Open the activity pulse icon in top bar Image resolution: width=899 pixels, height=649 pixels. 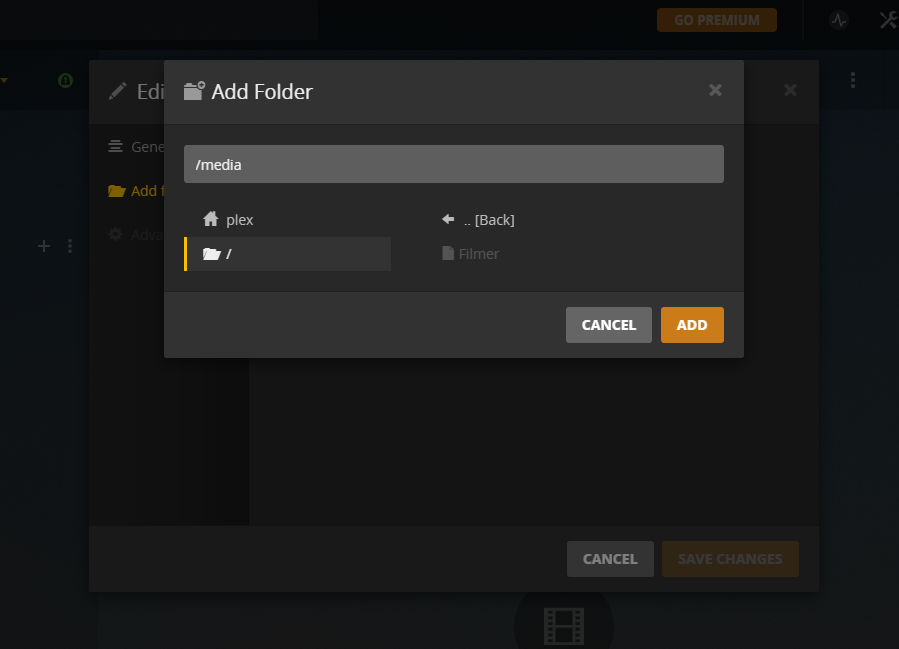click(839, 20)
